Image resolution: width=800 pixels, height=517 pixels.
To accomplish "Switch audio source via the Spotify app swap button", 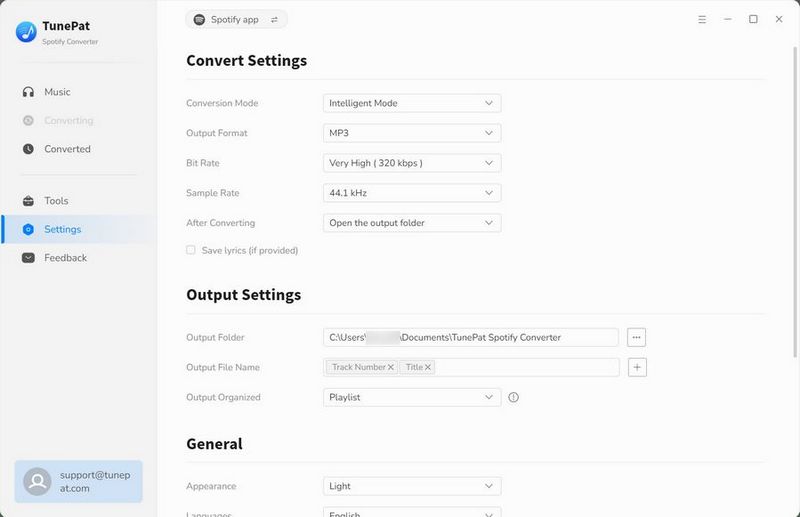I will point(274,20).
